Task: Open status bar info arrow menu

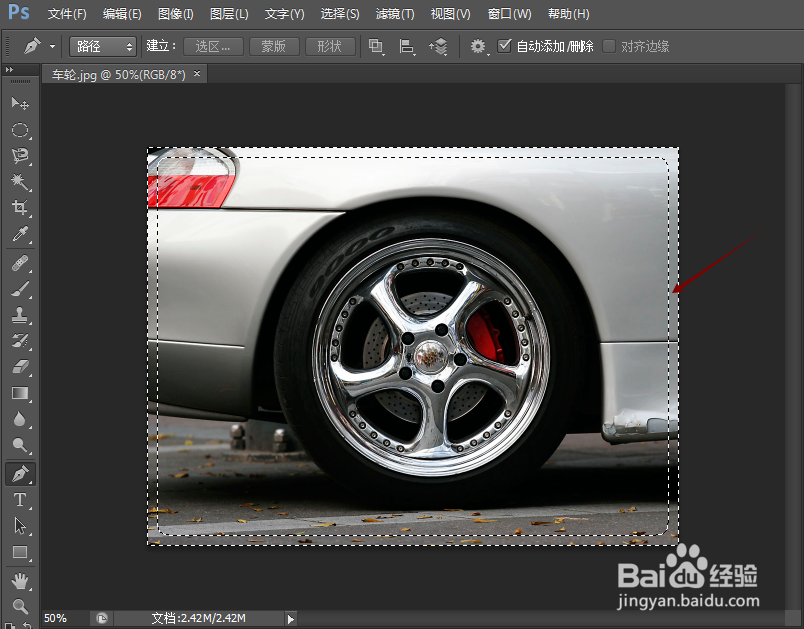Action: 291,619
